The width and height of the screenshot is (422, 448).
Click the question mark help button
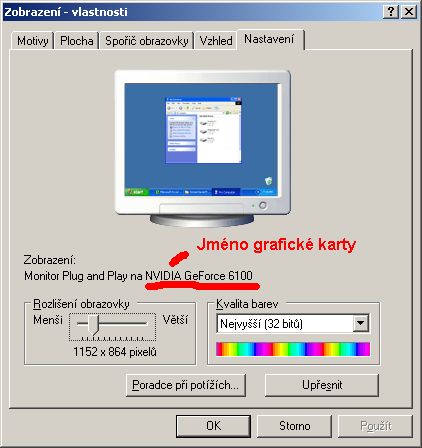point(391,12)
